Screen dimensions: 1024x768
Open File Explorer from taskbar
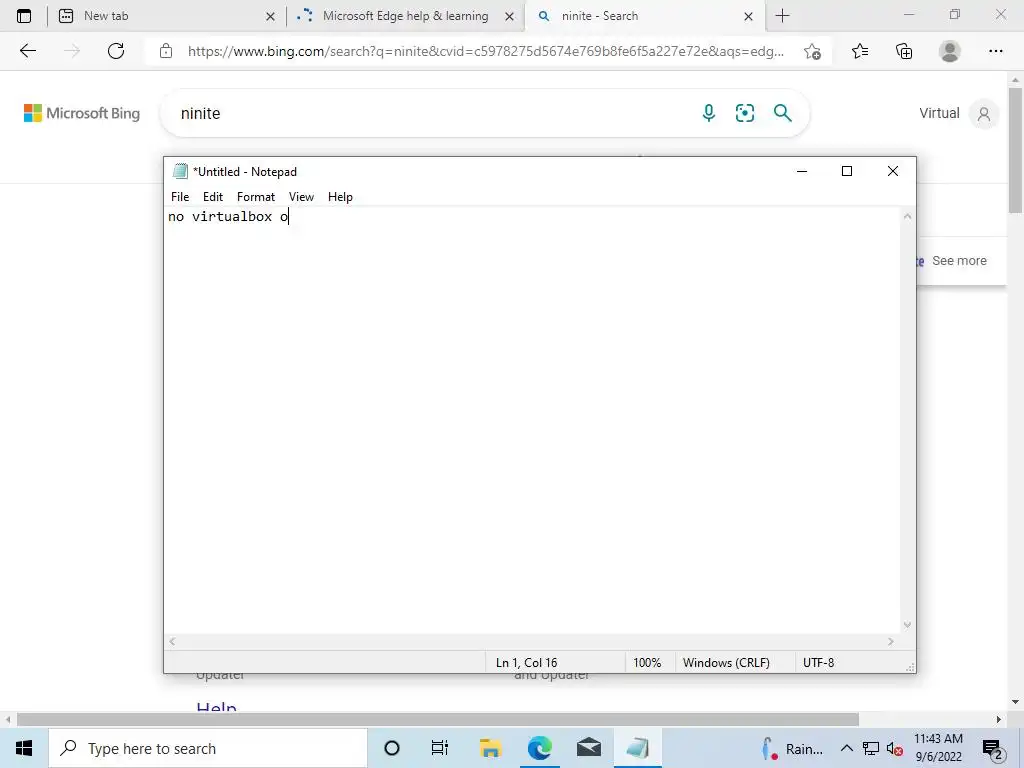point(490,748)
